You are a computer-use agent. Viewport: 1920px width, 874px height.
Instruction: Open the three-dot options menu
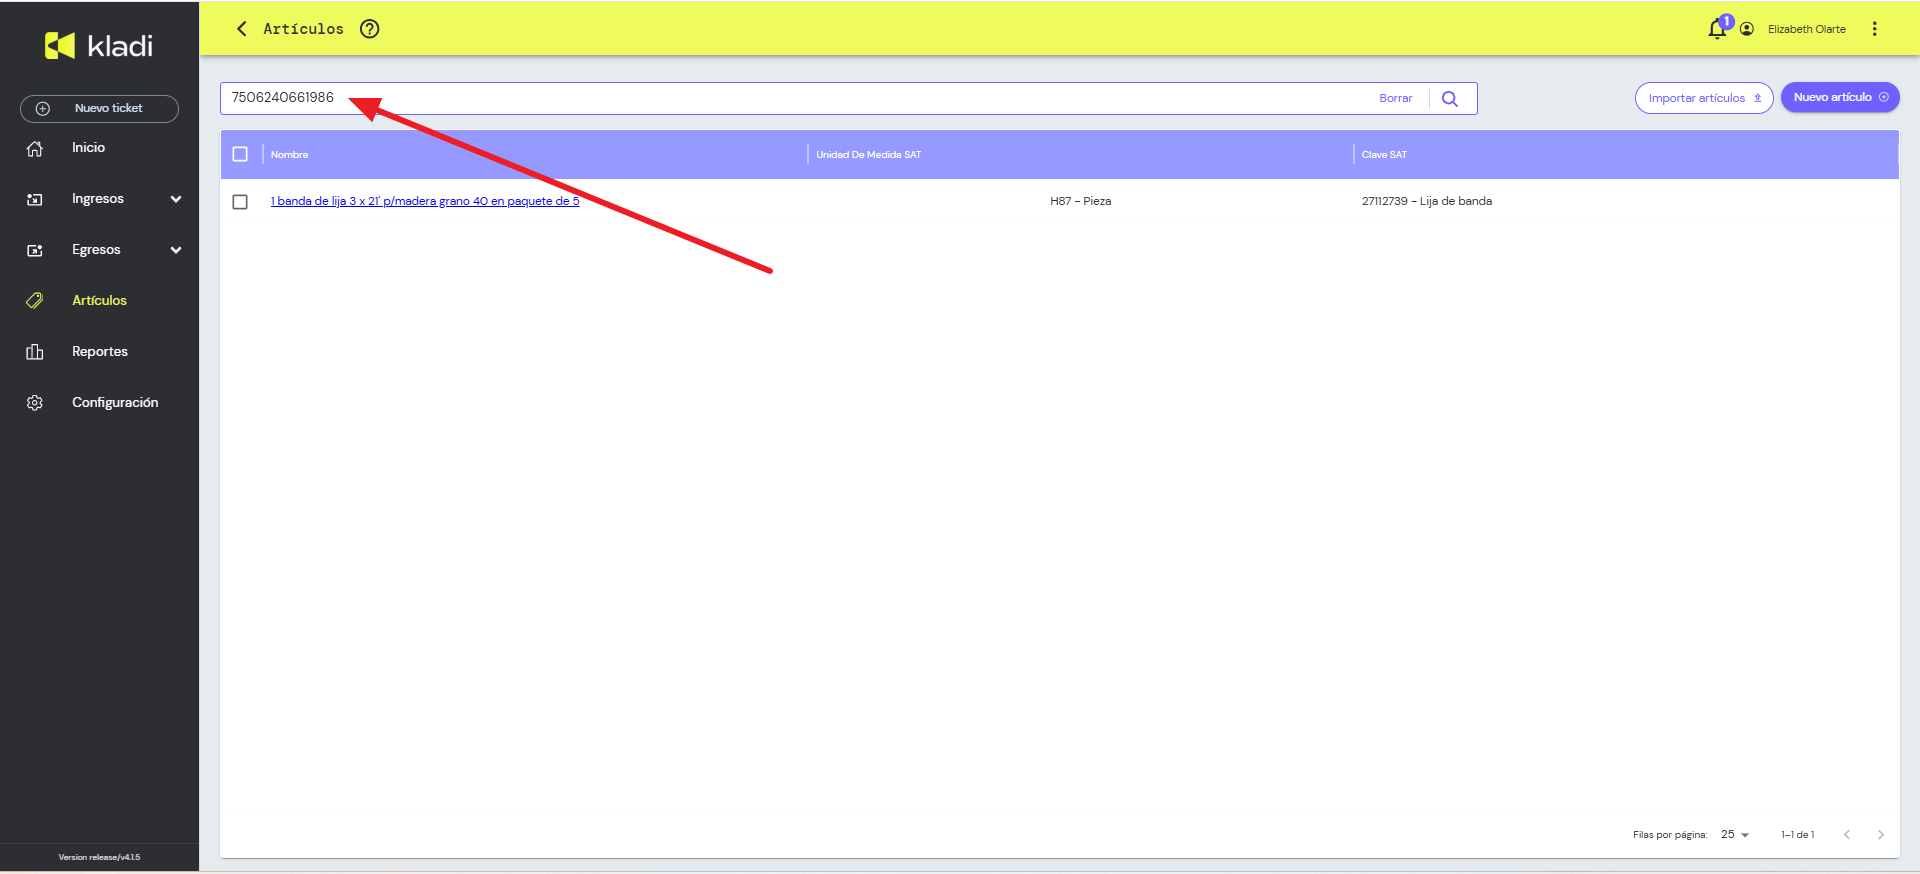point(1875,29)
